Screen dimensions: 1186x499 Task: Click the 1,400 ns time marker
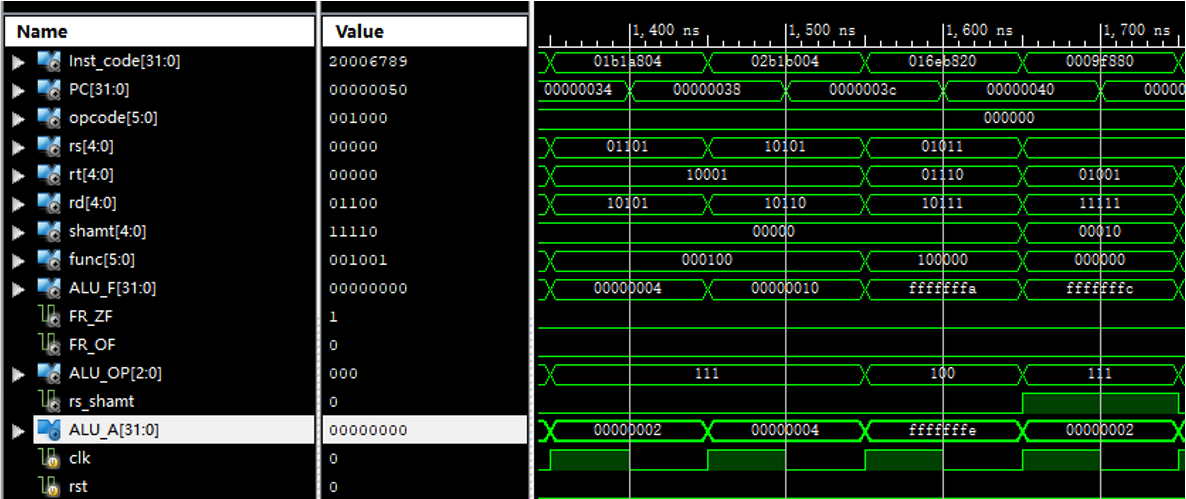666,31
